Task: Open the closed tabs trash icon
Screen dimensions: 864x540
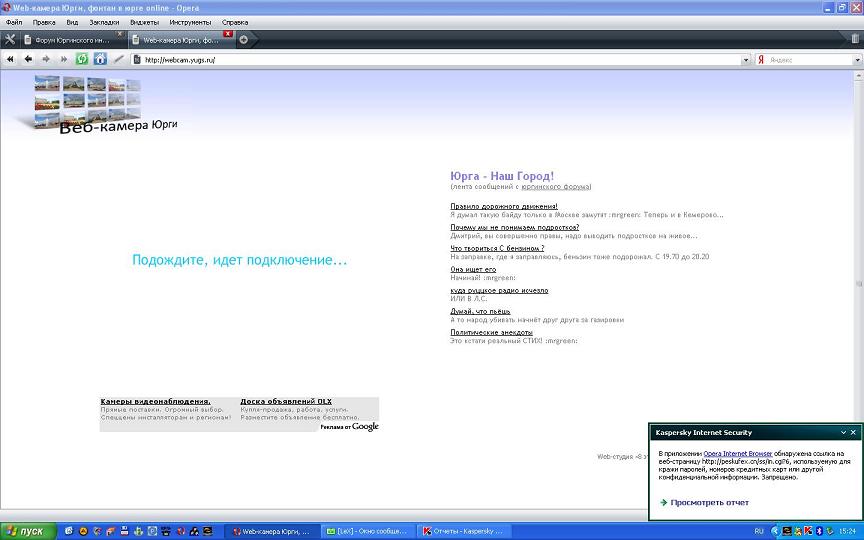Action: click(x=855, y=39)
